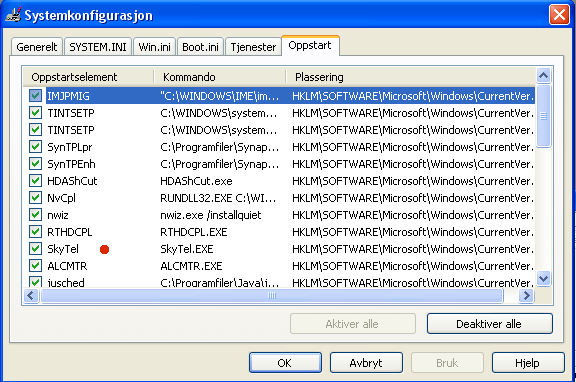Click the 'RUNDLL32.EXE C:\WI...' command cell

[x=218, y=198]
